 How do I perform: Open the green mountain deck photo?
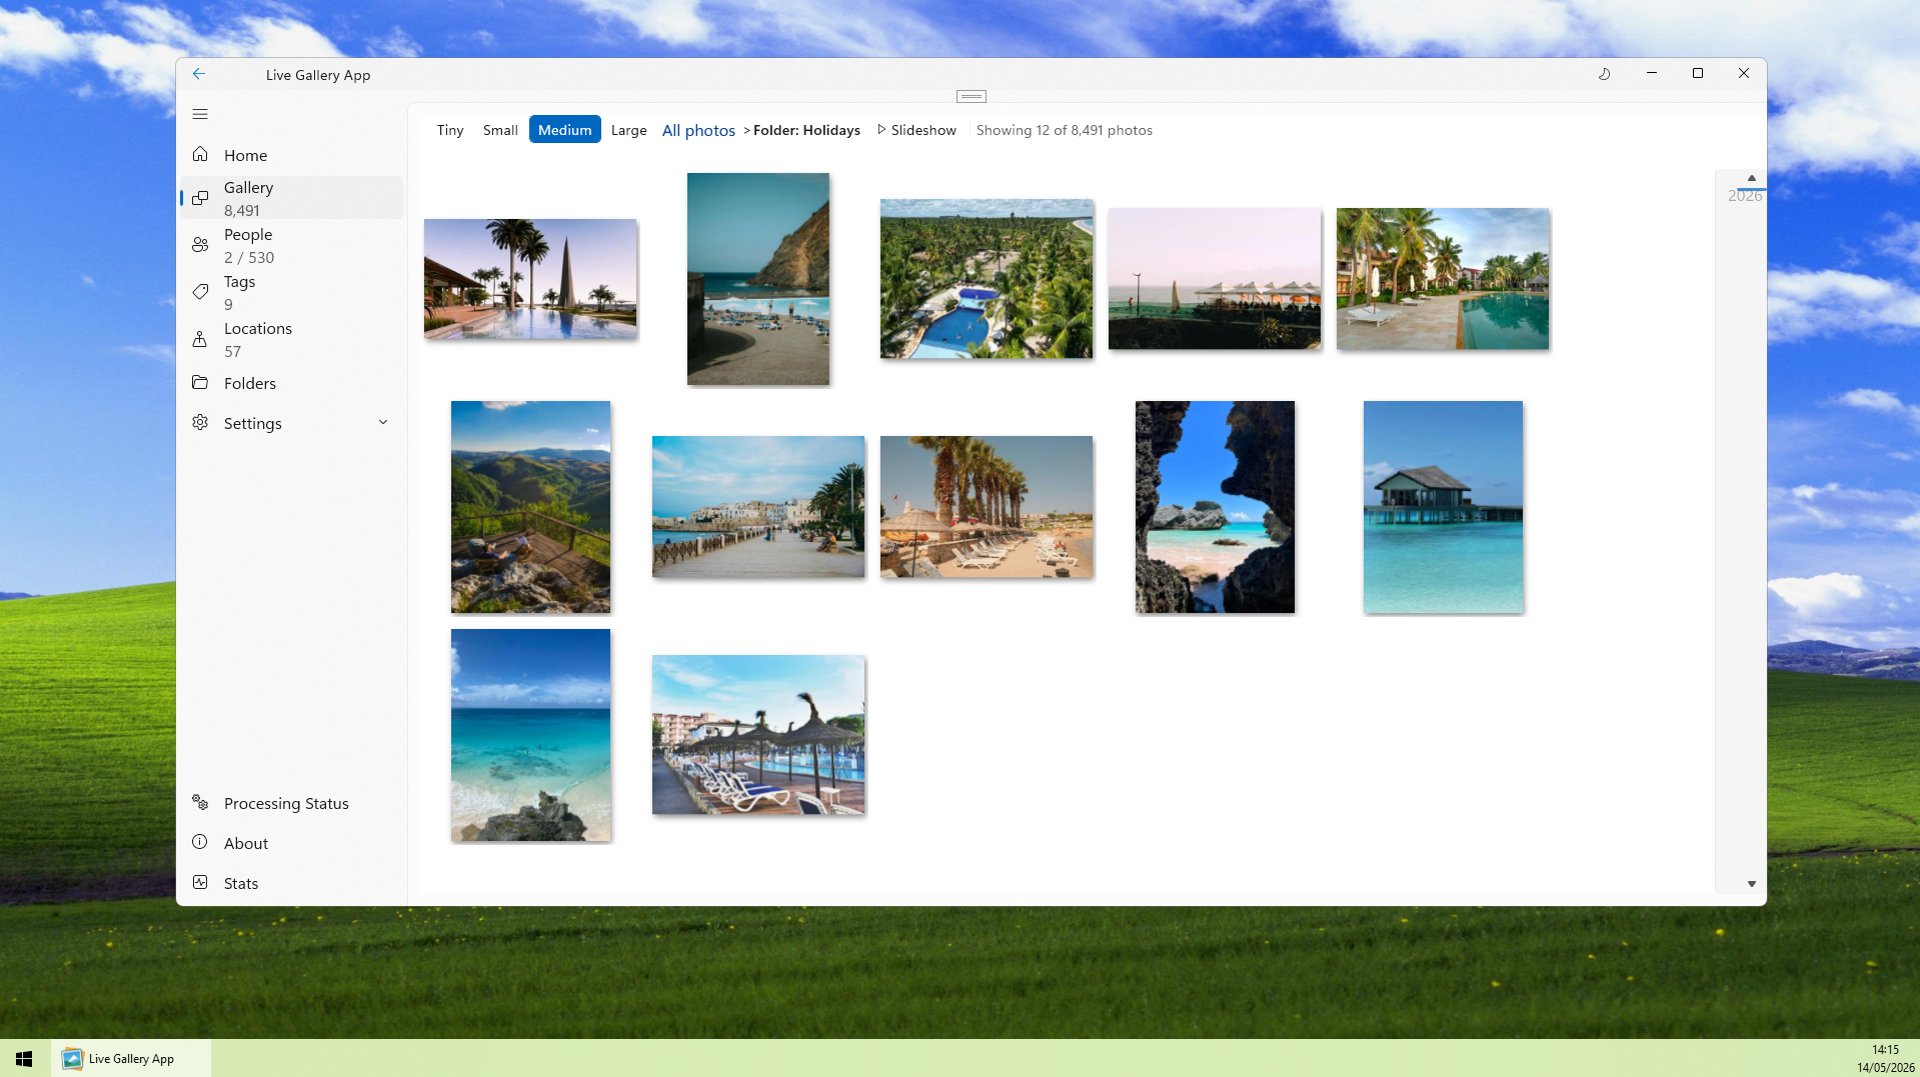(530, 507)
